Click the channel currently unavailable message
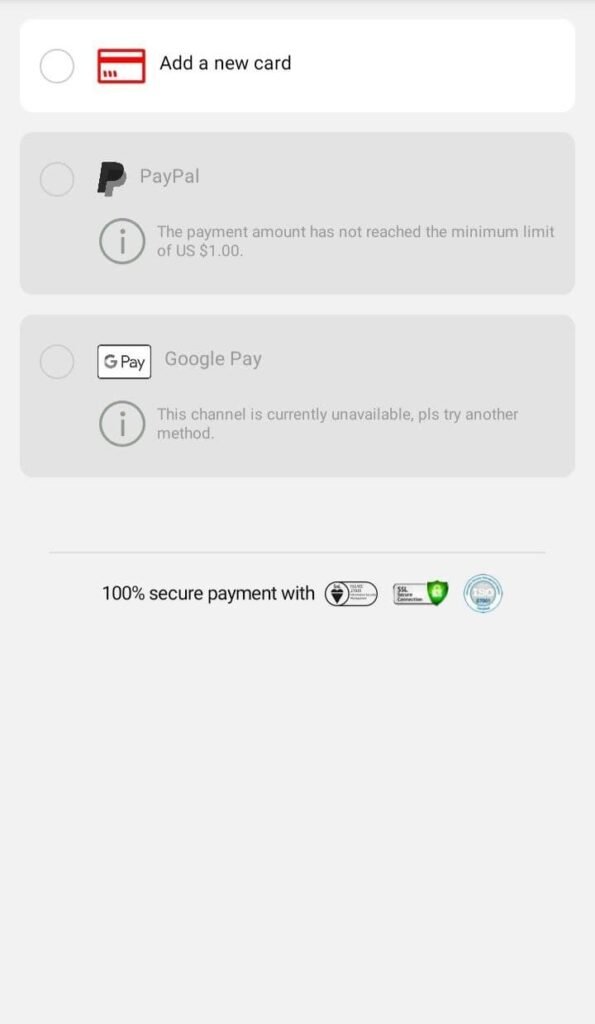The height and width of the screenshot is (1024, 595). [x=337, y=424]
